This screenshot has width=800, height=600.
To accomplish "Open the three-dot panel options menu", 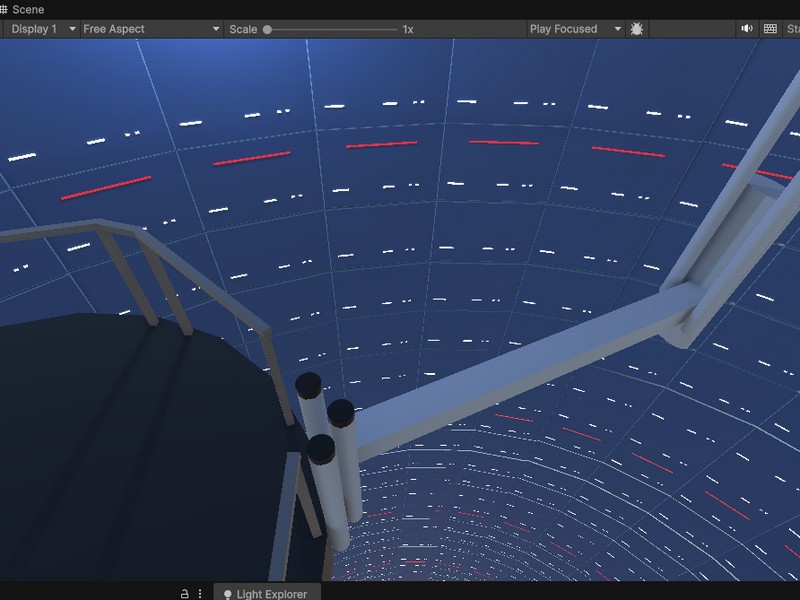I will pos(200,593).
